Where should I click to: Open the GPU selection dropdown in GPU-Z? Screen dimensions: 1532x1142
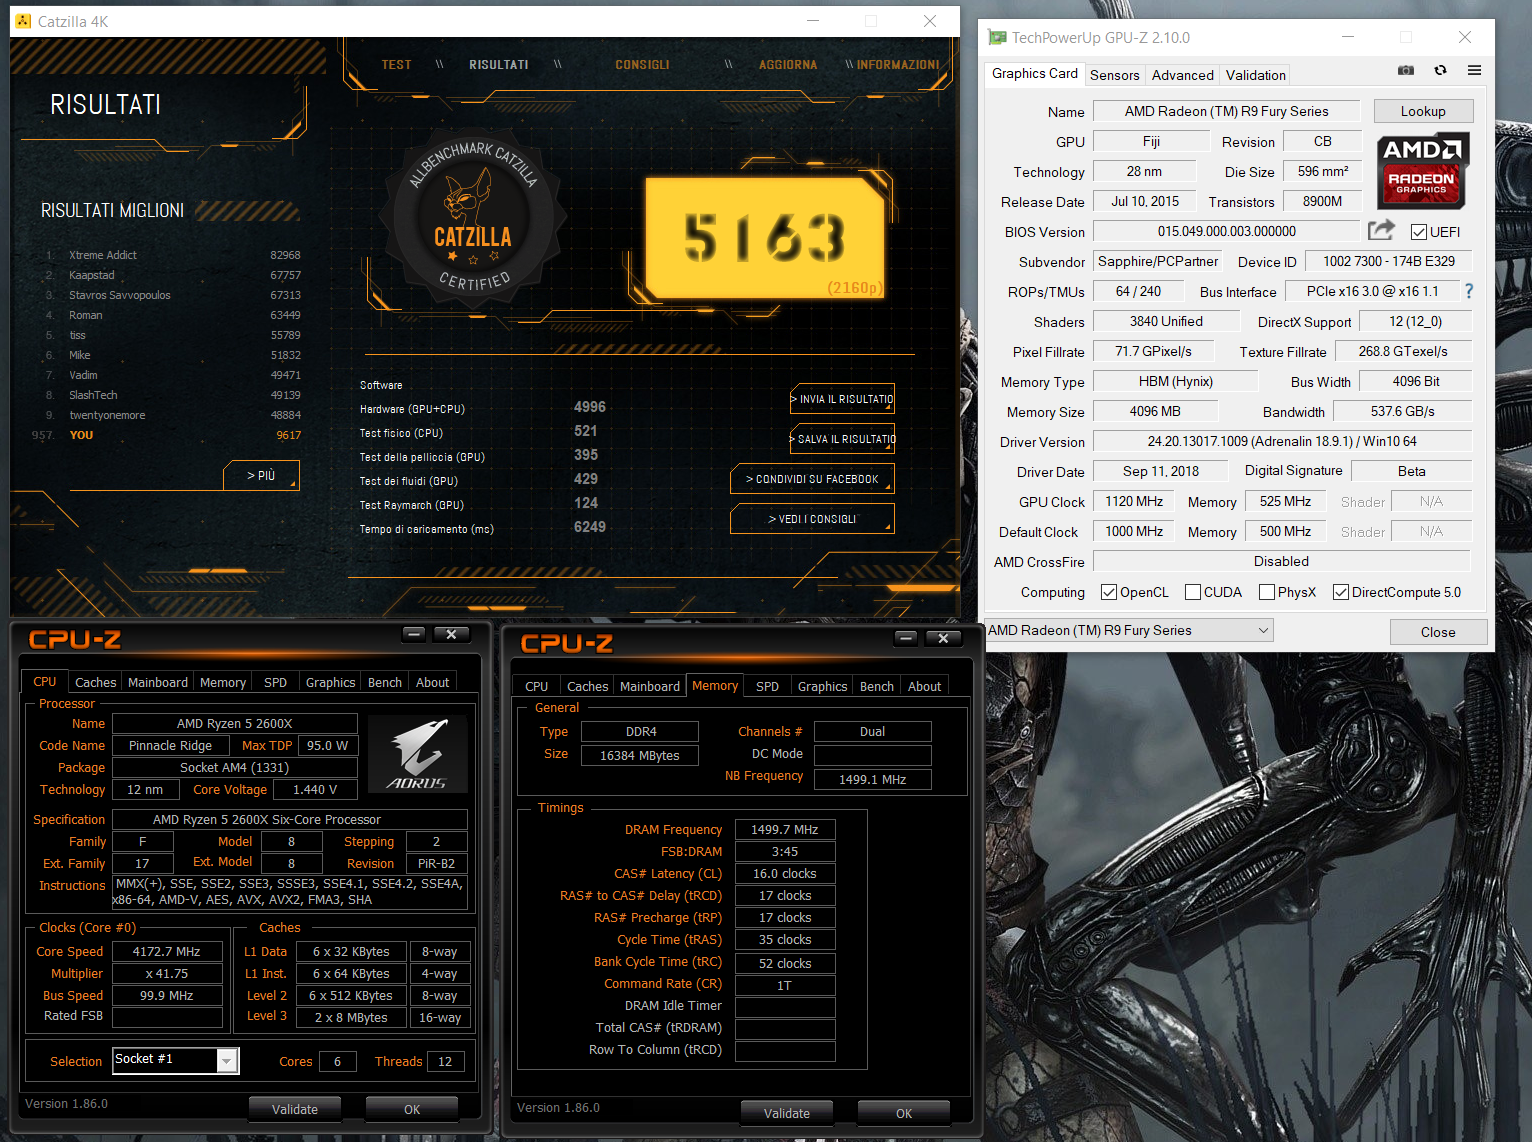1129,630
